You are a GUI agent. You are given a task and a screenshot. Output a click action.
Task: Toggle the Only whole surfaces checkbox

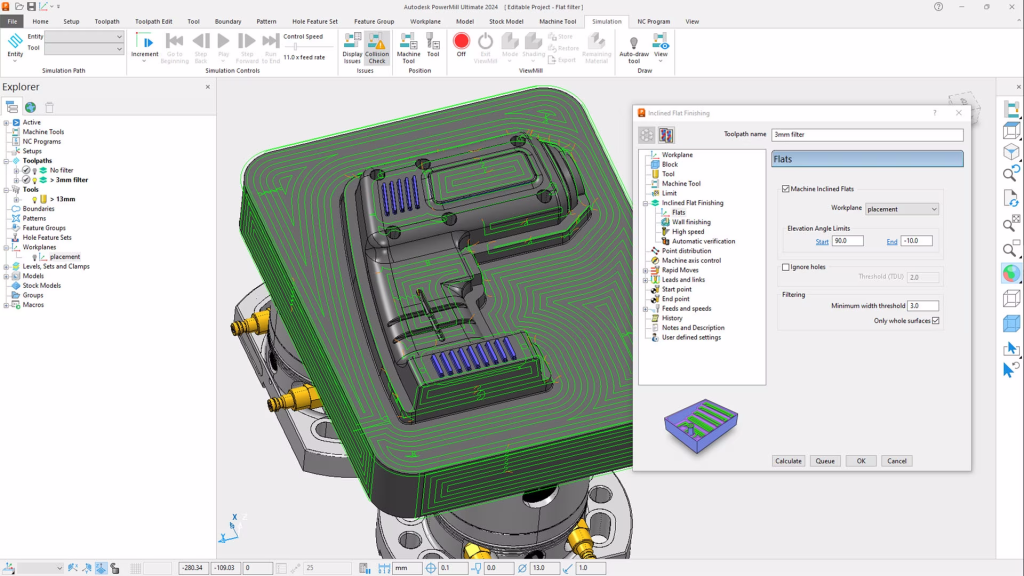pyautogui.click(x=935, y=320)
